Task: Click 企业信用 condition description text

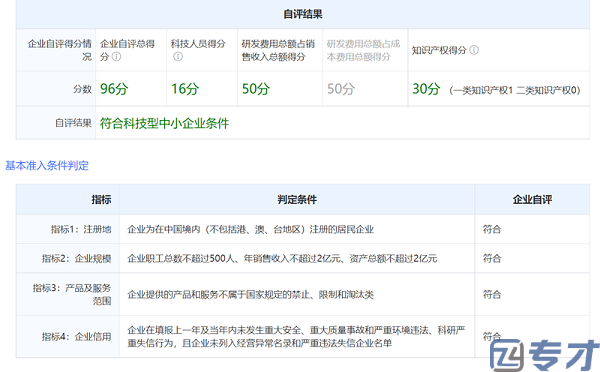Action: pyautogui.click(x=297, y=336)
